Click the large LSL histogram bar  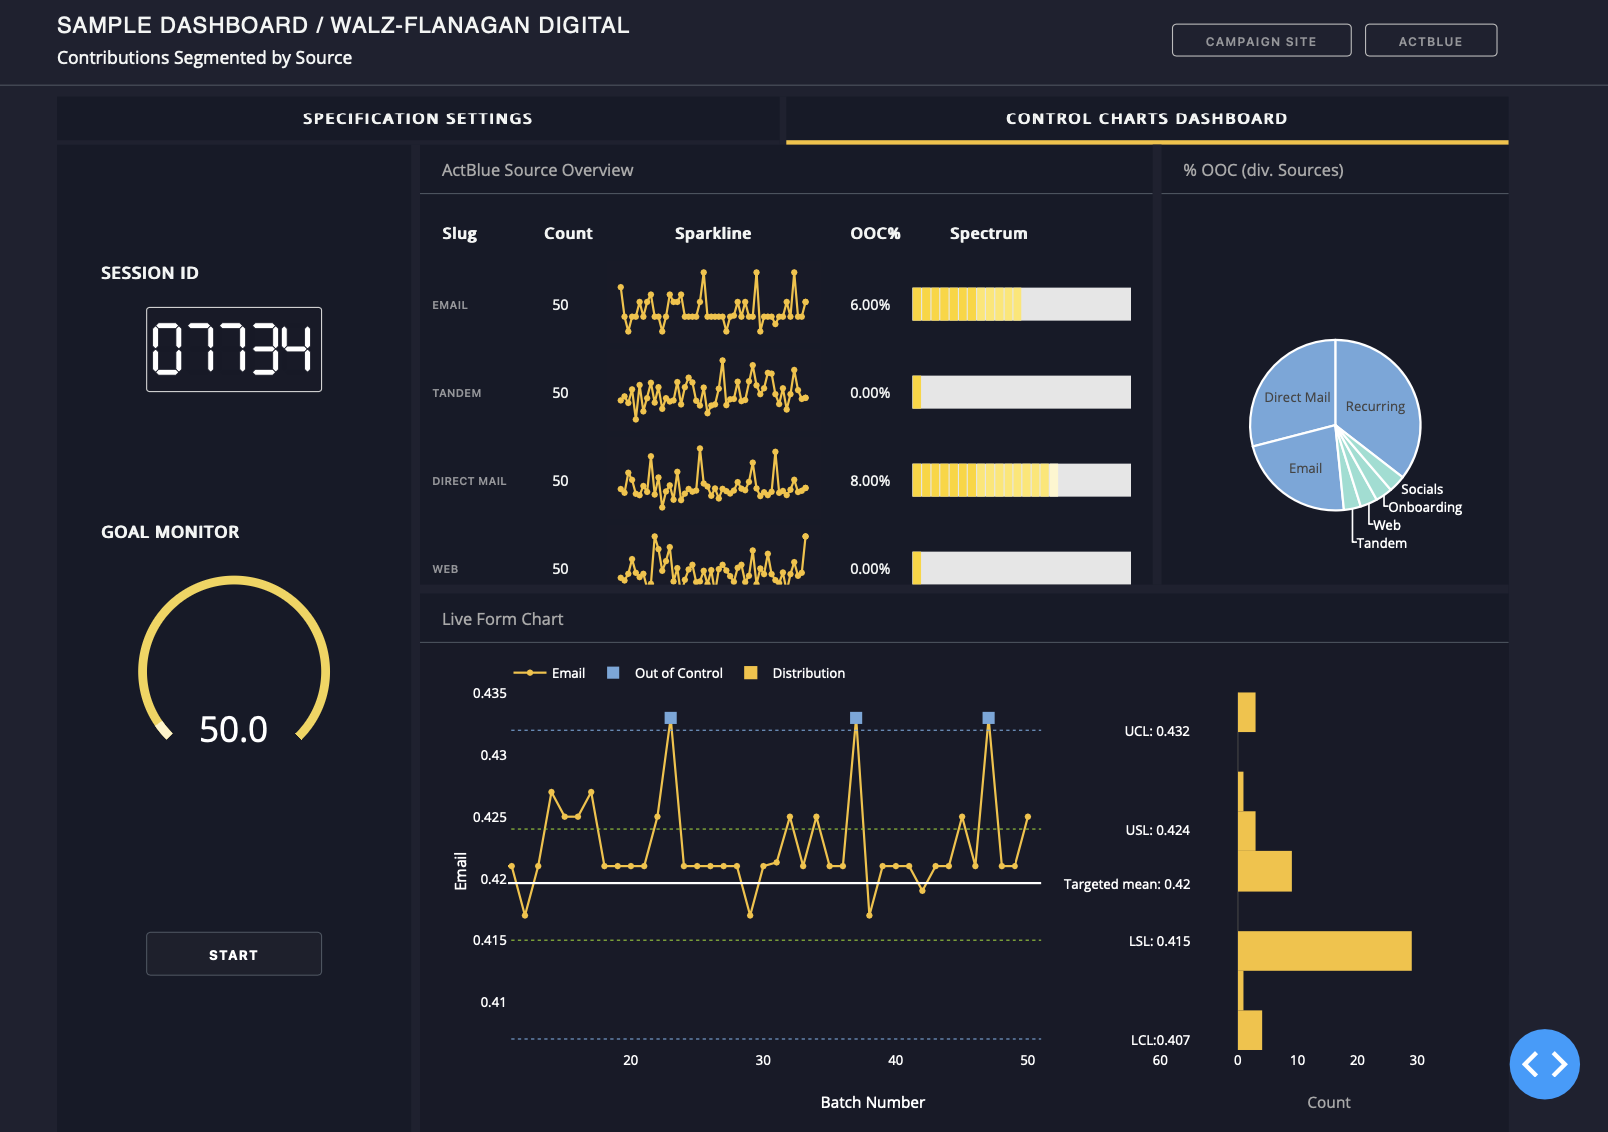pyautogui.click(x=1323, y=952)
